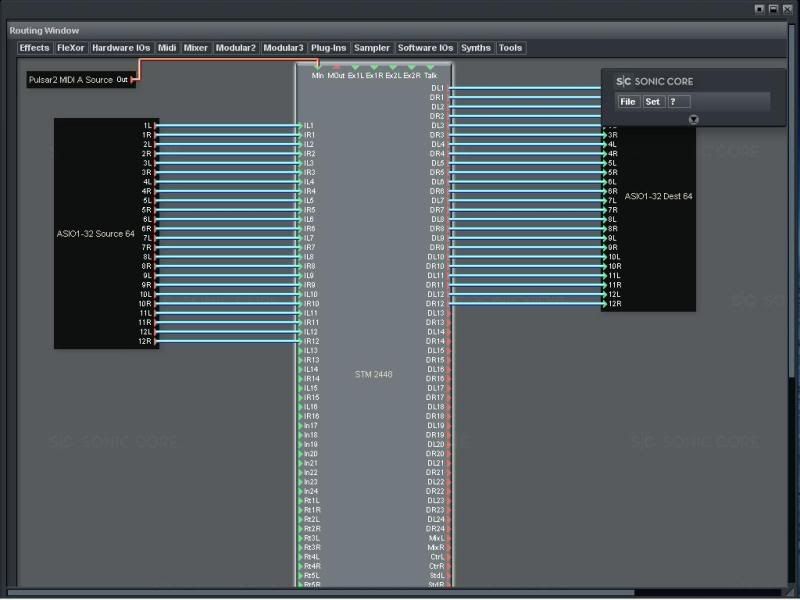Click the DL24 output pin on STM 2448
Screen dimensions: 800x600
448,519
